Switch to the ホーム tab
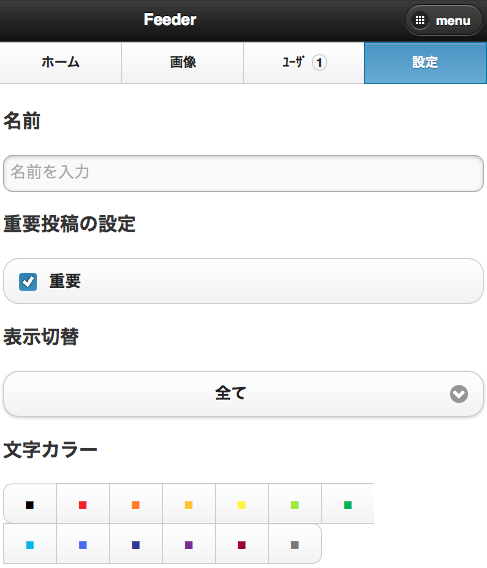 (61, 63)
